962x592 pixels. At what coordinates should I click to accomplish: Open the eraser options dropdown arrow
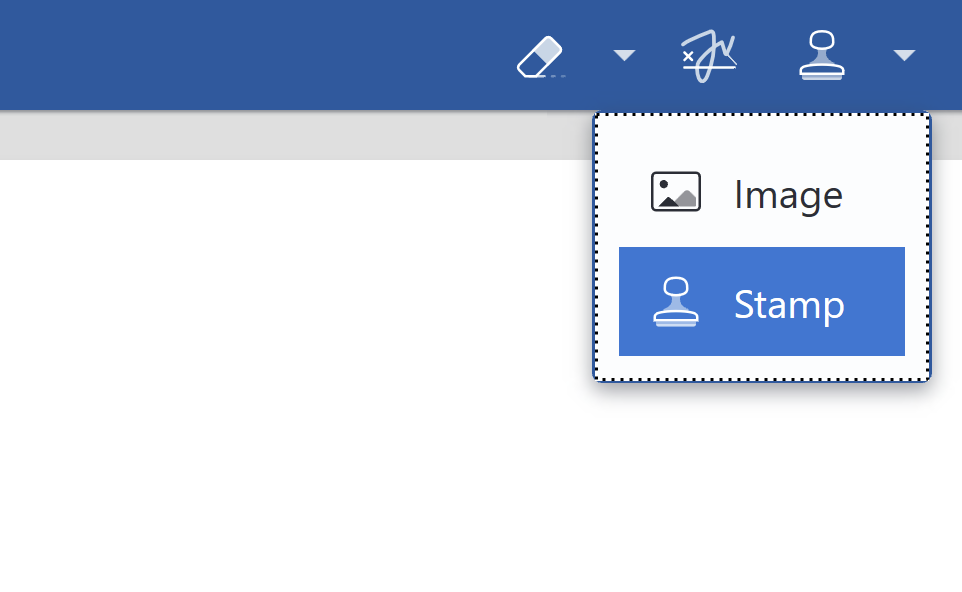coord(624,56)
